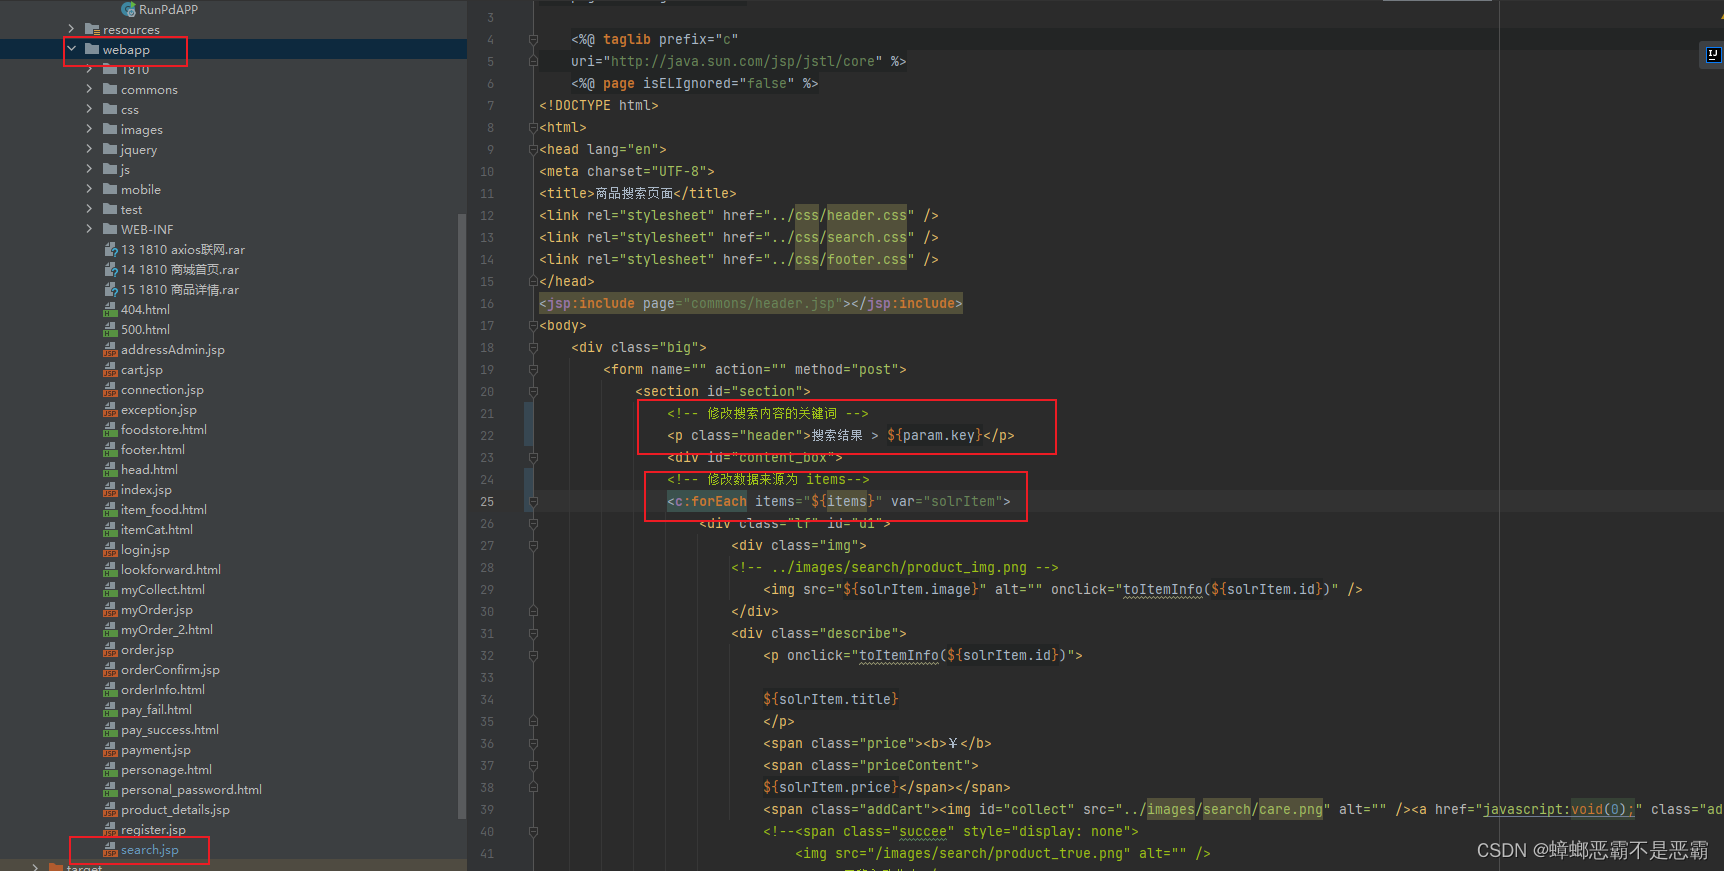Screen dimensions: 1724x871
Task: Open head.html in project tree
Action: tap(149, 469)
